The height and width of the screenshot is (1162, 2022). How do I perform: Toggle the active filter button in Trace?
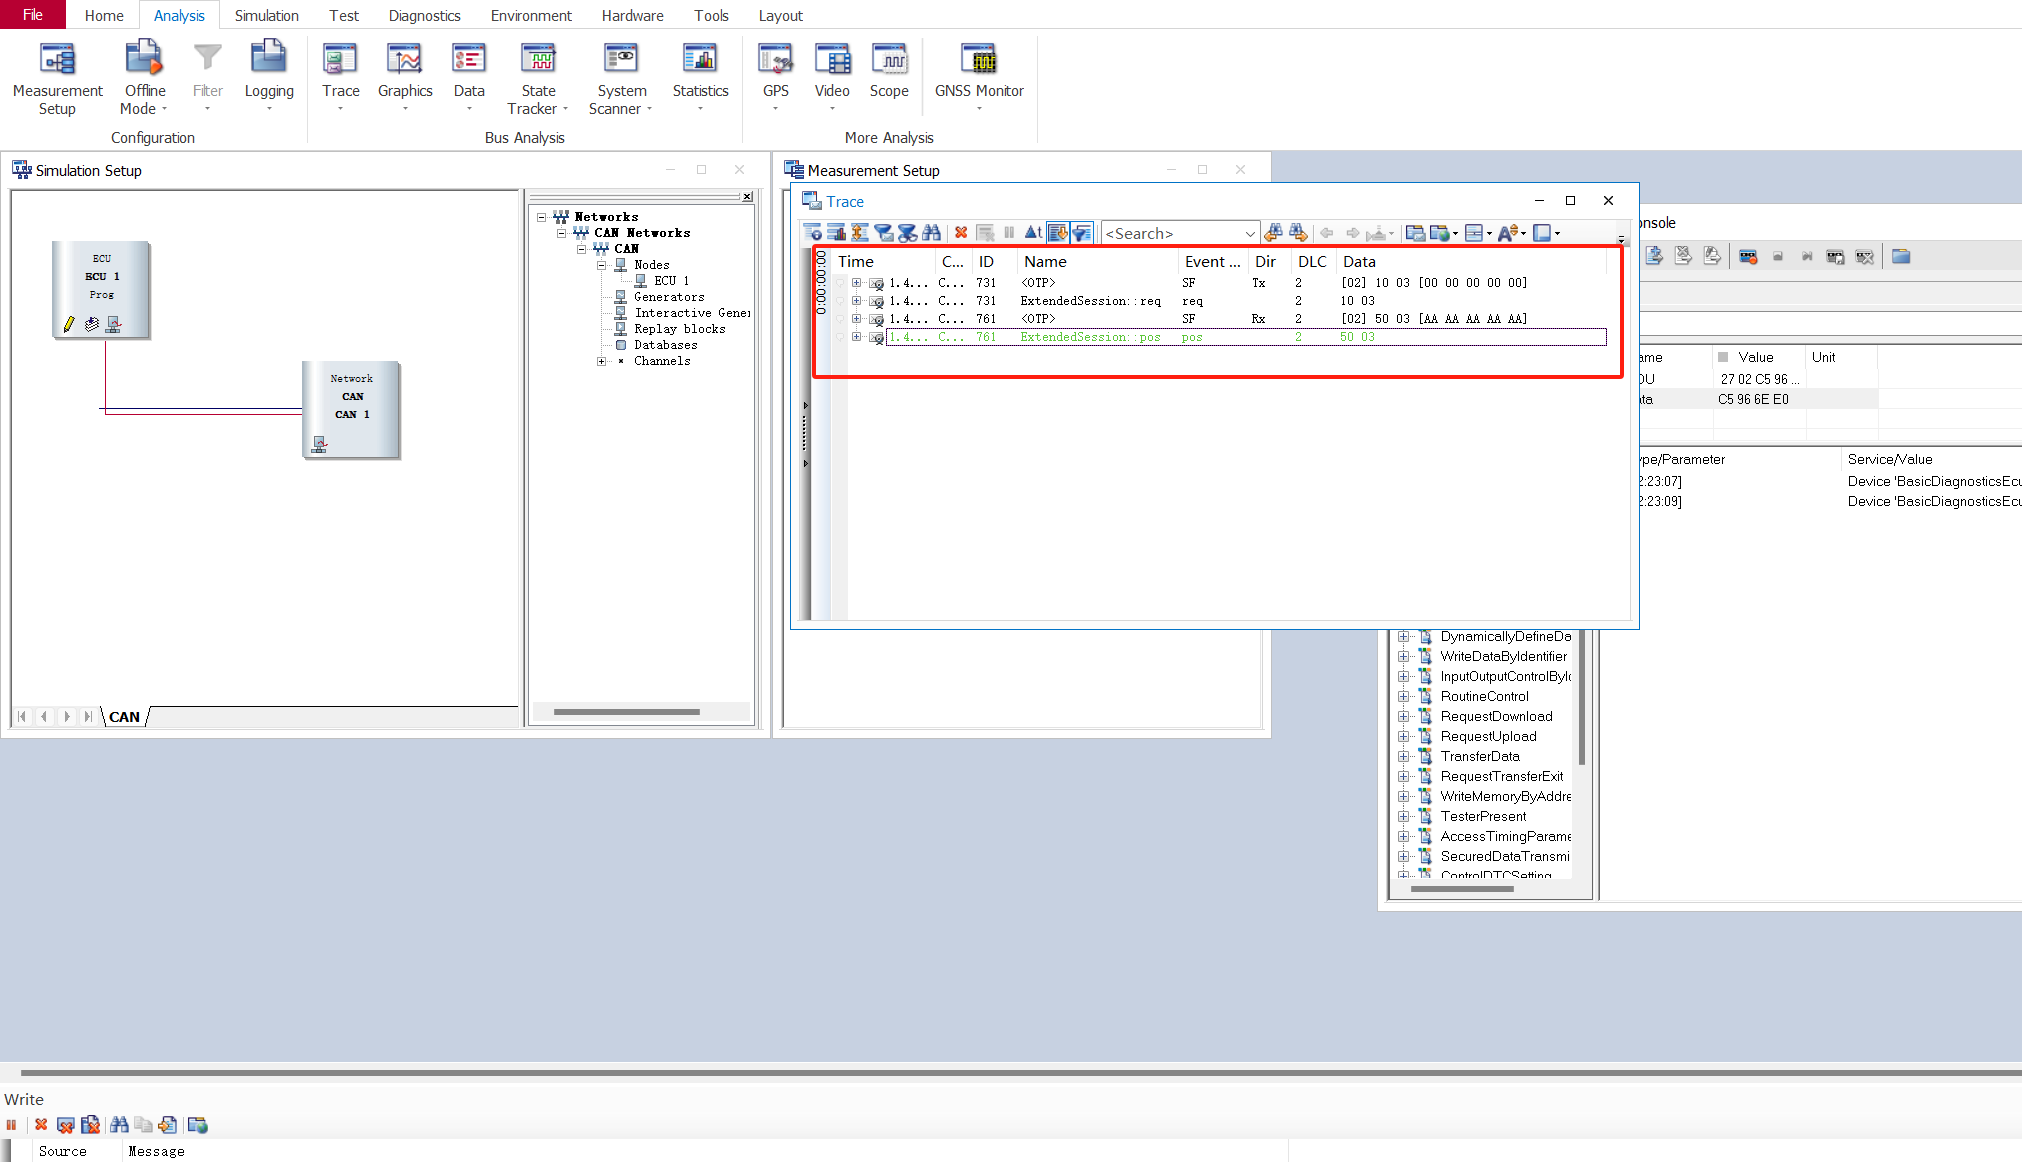(1082, 233)
